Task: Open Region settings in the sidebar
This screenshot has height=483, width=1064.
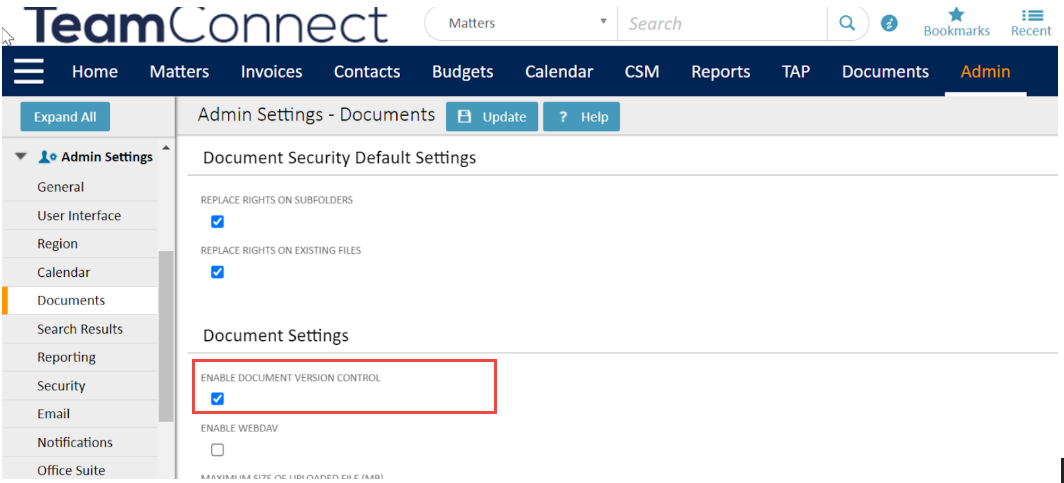Action: [x=80, y=244]
